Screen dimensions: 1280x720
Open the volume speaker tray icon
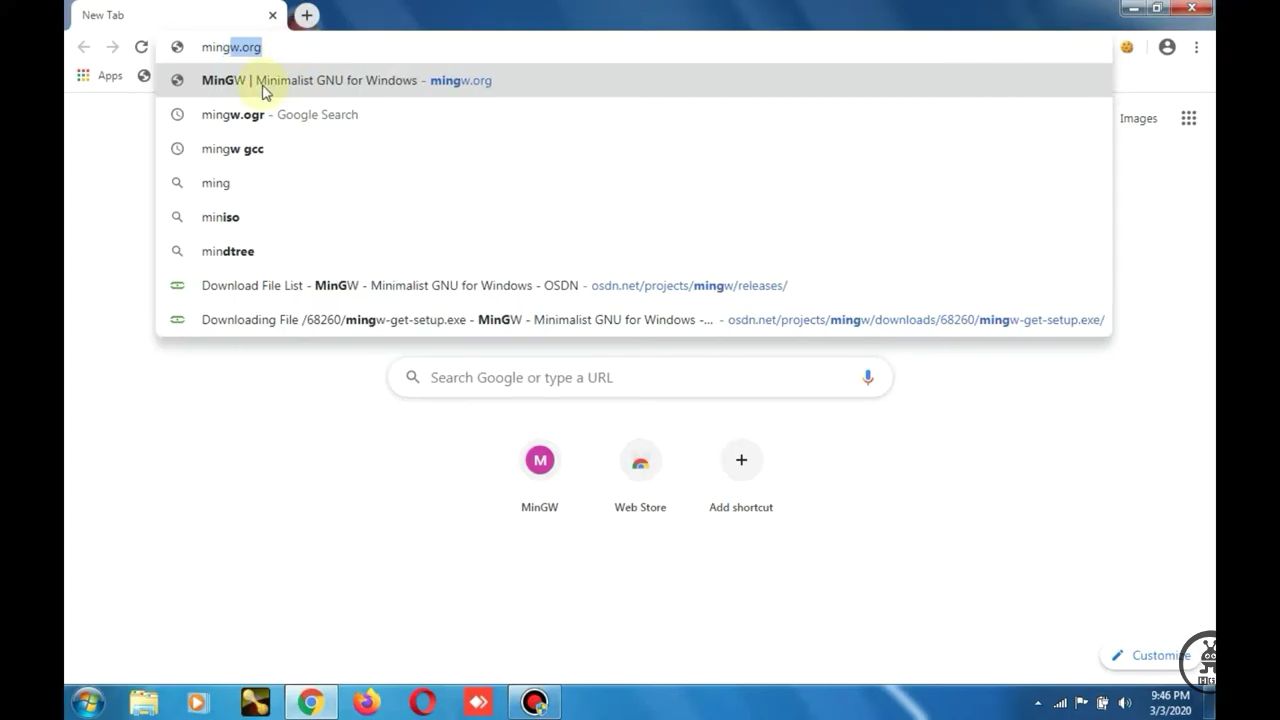pyautogui.click(x=1125, y=703)
